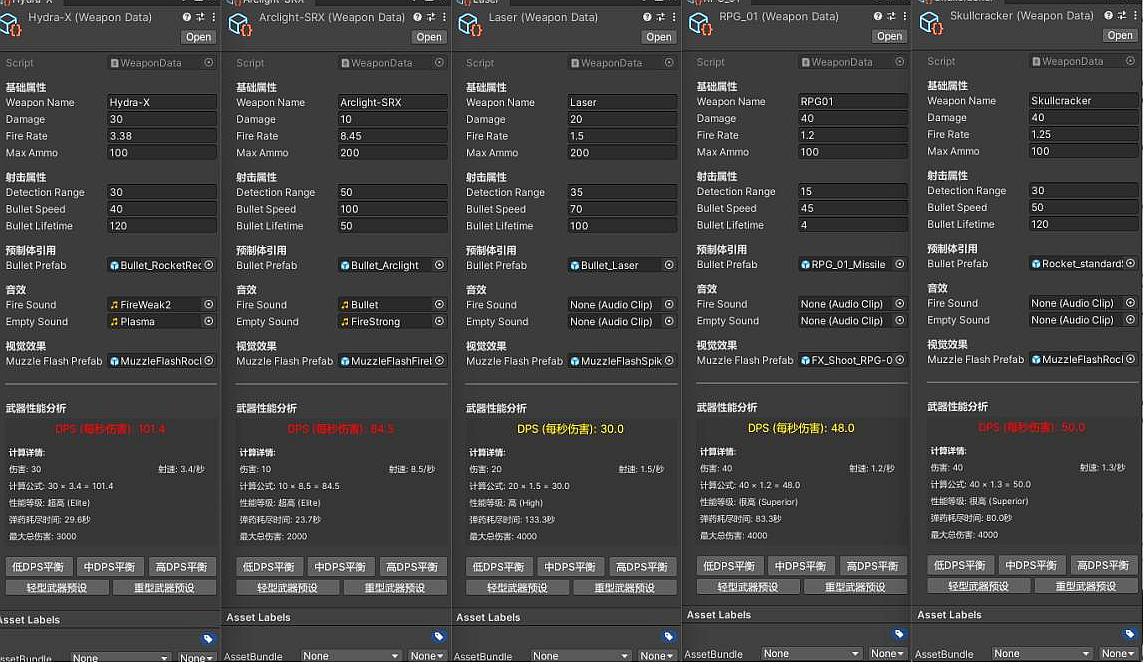Screen dimensions: 1144x664
Task: Expand the AssetBundle dropdown in the Hydra-X panel
Action: coord(120,658)
